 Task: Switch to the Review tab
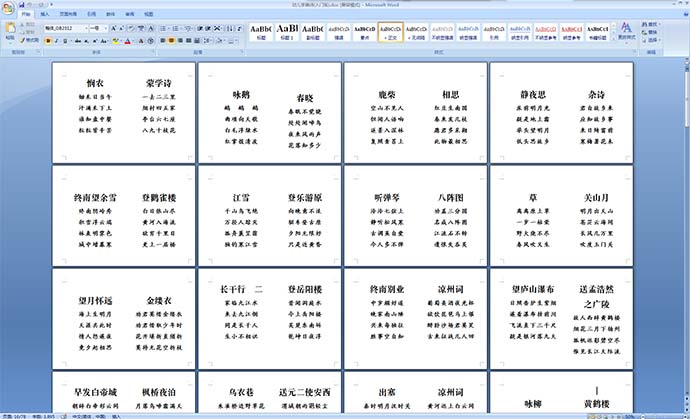coord(130,14)
